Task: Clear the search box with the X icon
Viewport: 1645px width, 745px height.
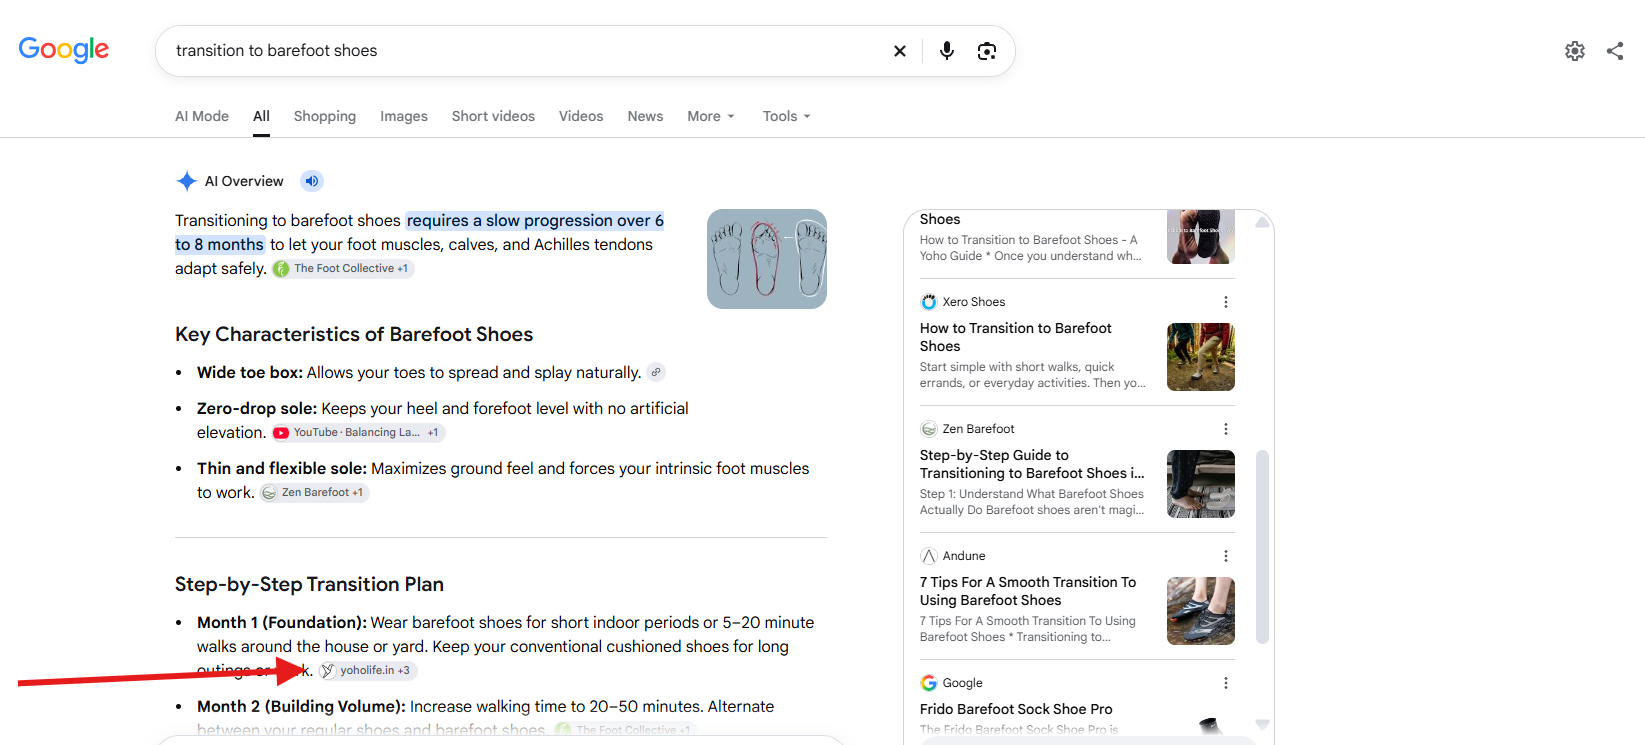Action: click(x=900, y=51)
